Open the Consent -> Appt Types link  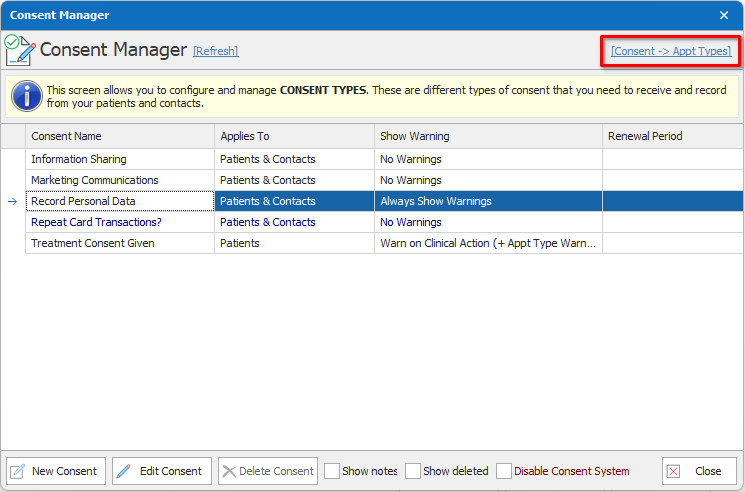[670, 51]
